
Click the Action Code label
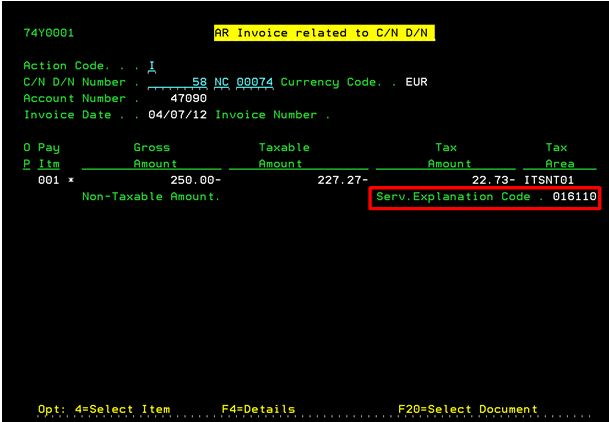[x=63, y=66]
